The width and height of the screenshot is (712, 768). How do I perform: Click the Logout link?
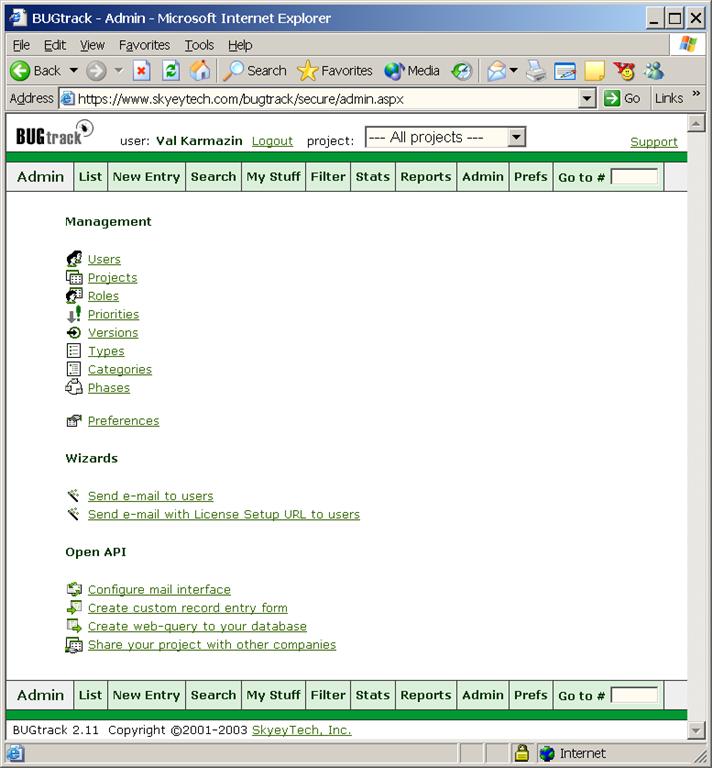click(272, 141)
